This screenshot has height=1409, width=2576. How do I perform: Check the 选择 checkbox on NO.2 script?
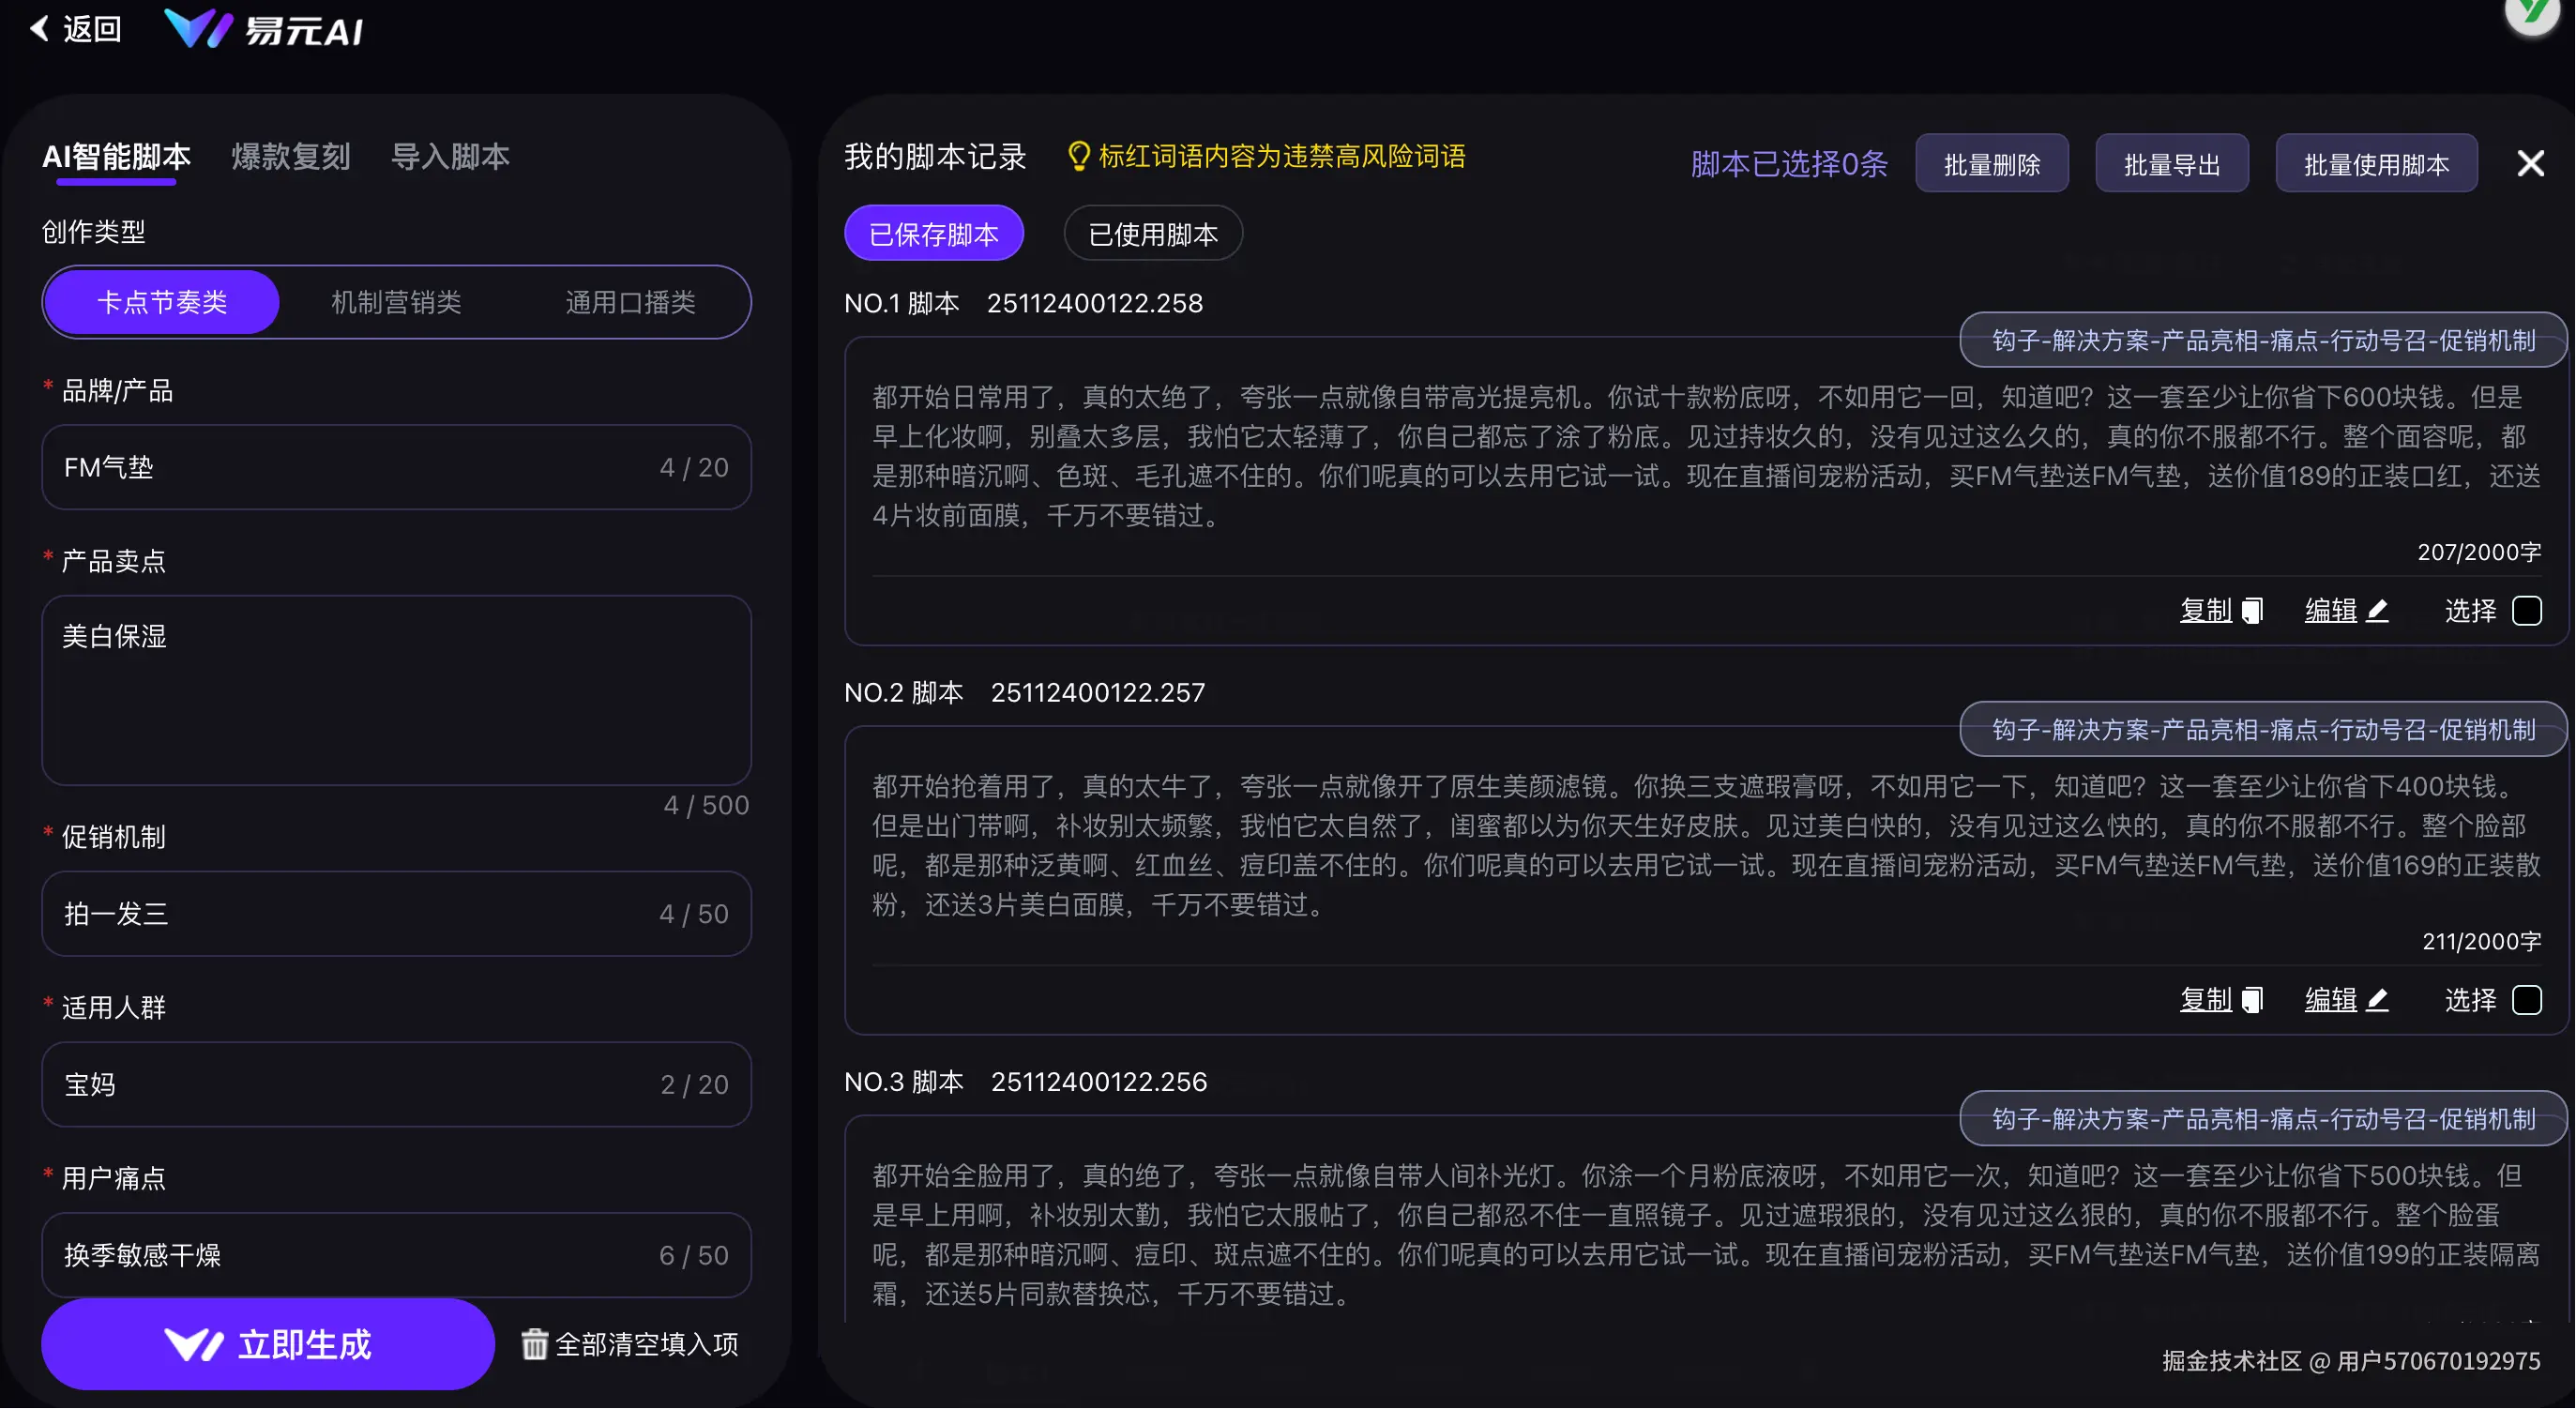click(2527, 999)
